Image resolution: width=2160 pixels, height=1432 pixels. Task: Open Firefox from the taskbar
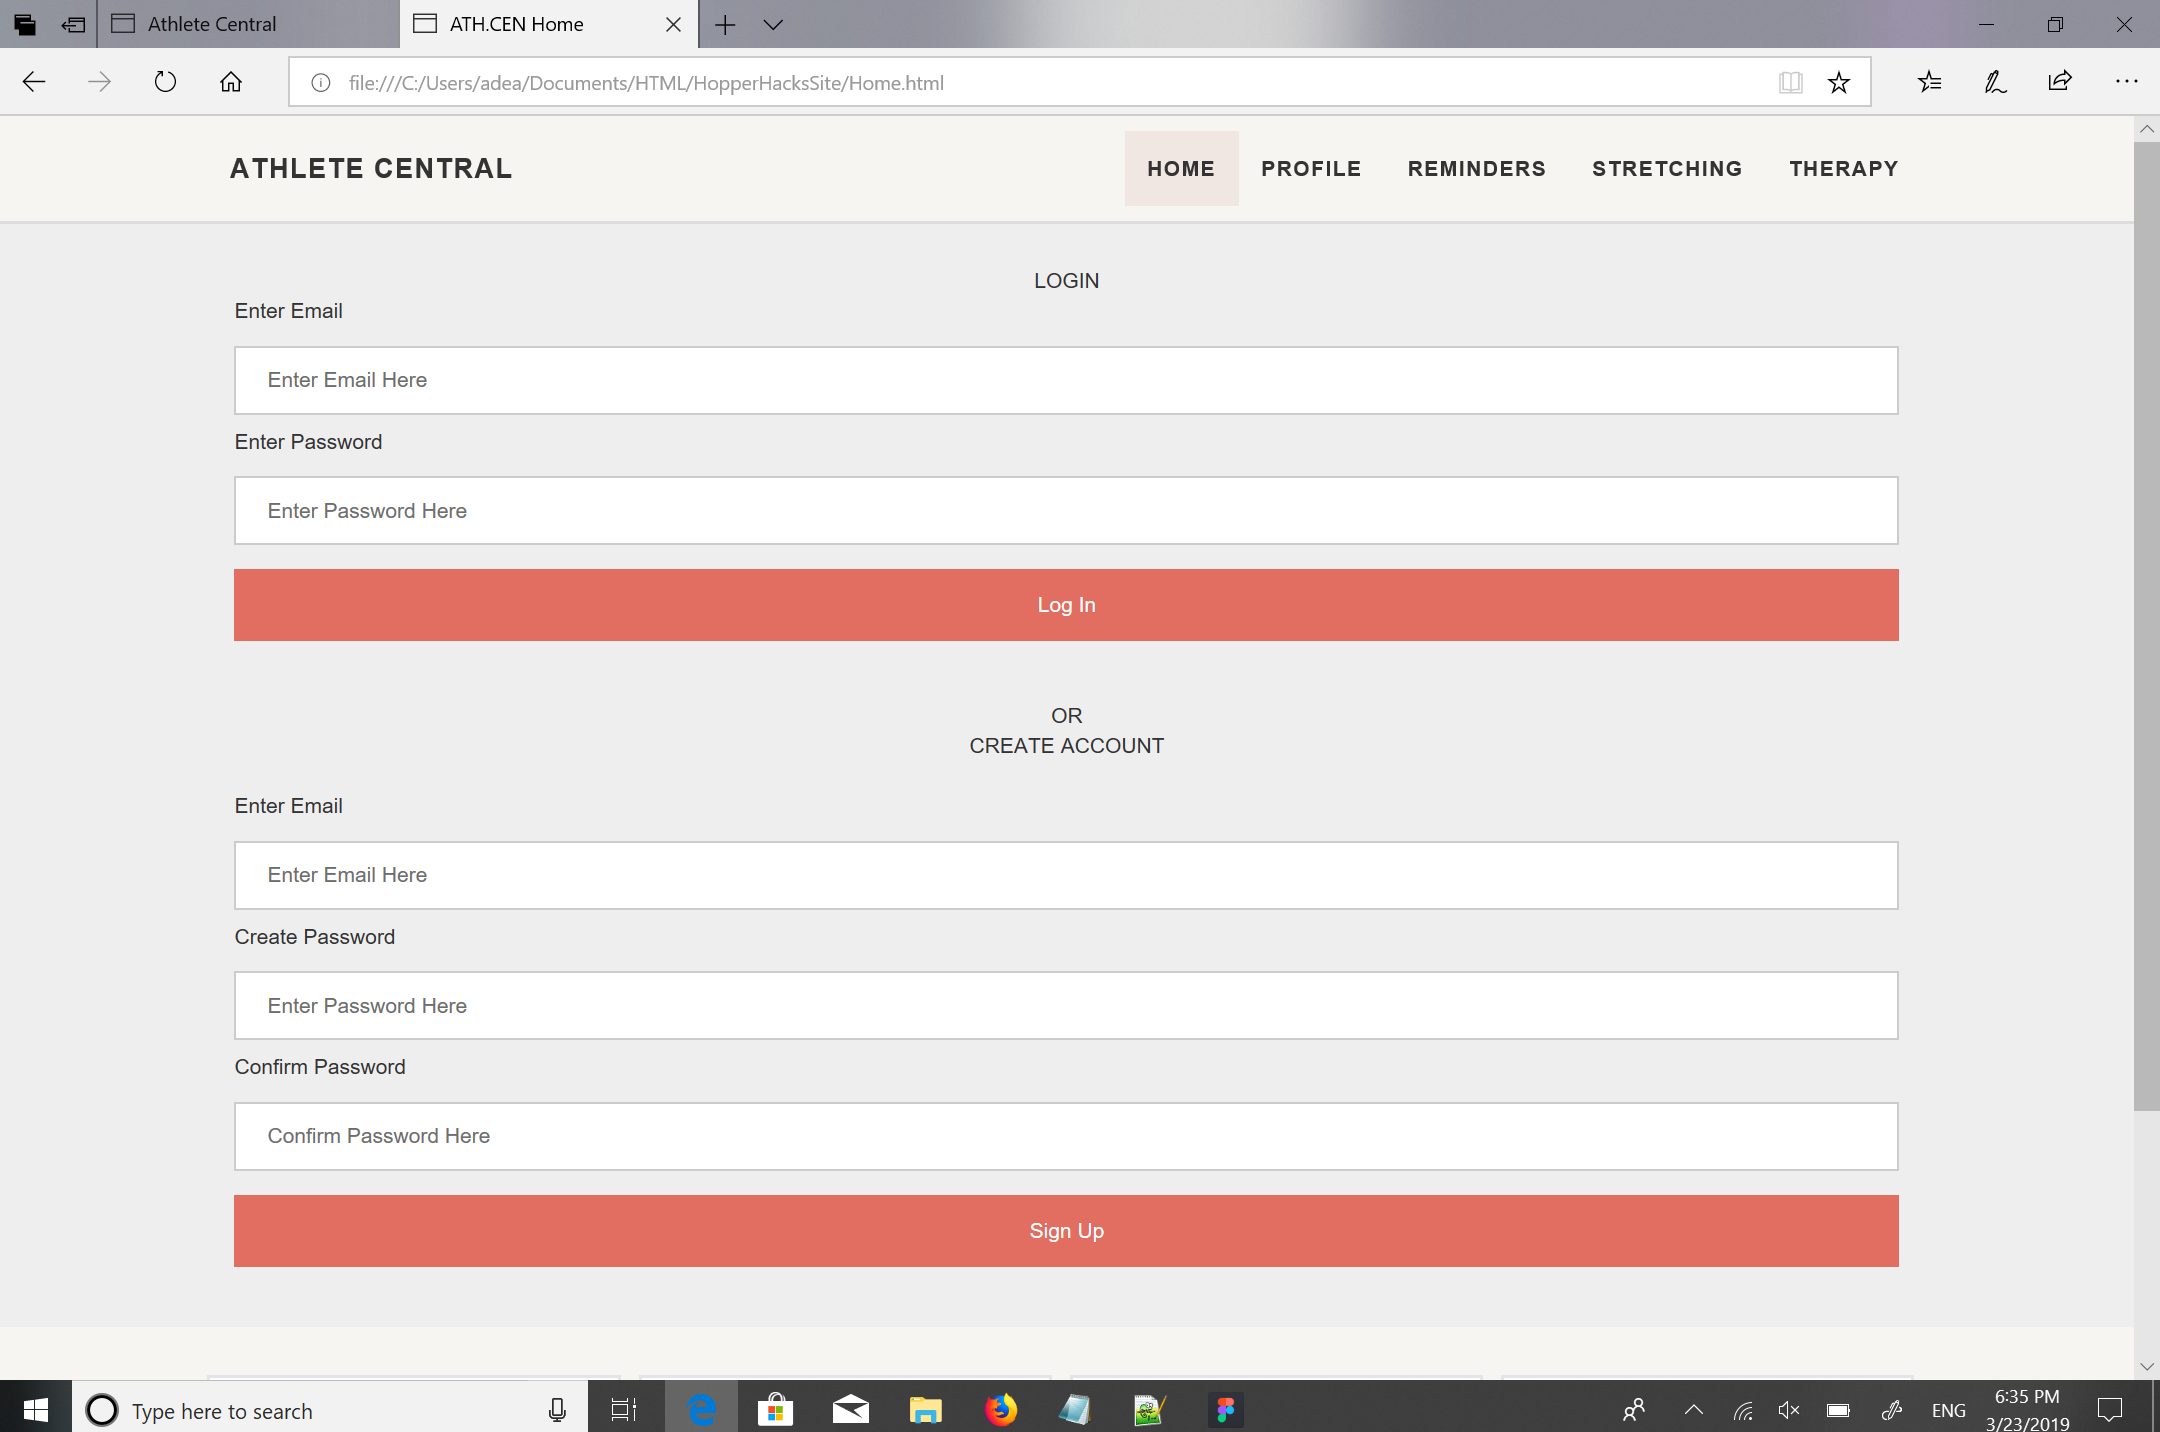pos(1000,1410)
